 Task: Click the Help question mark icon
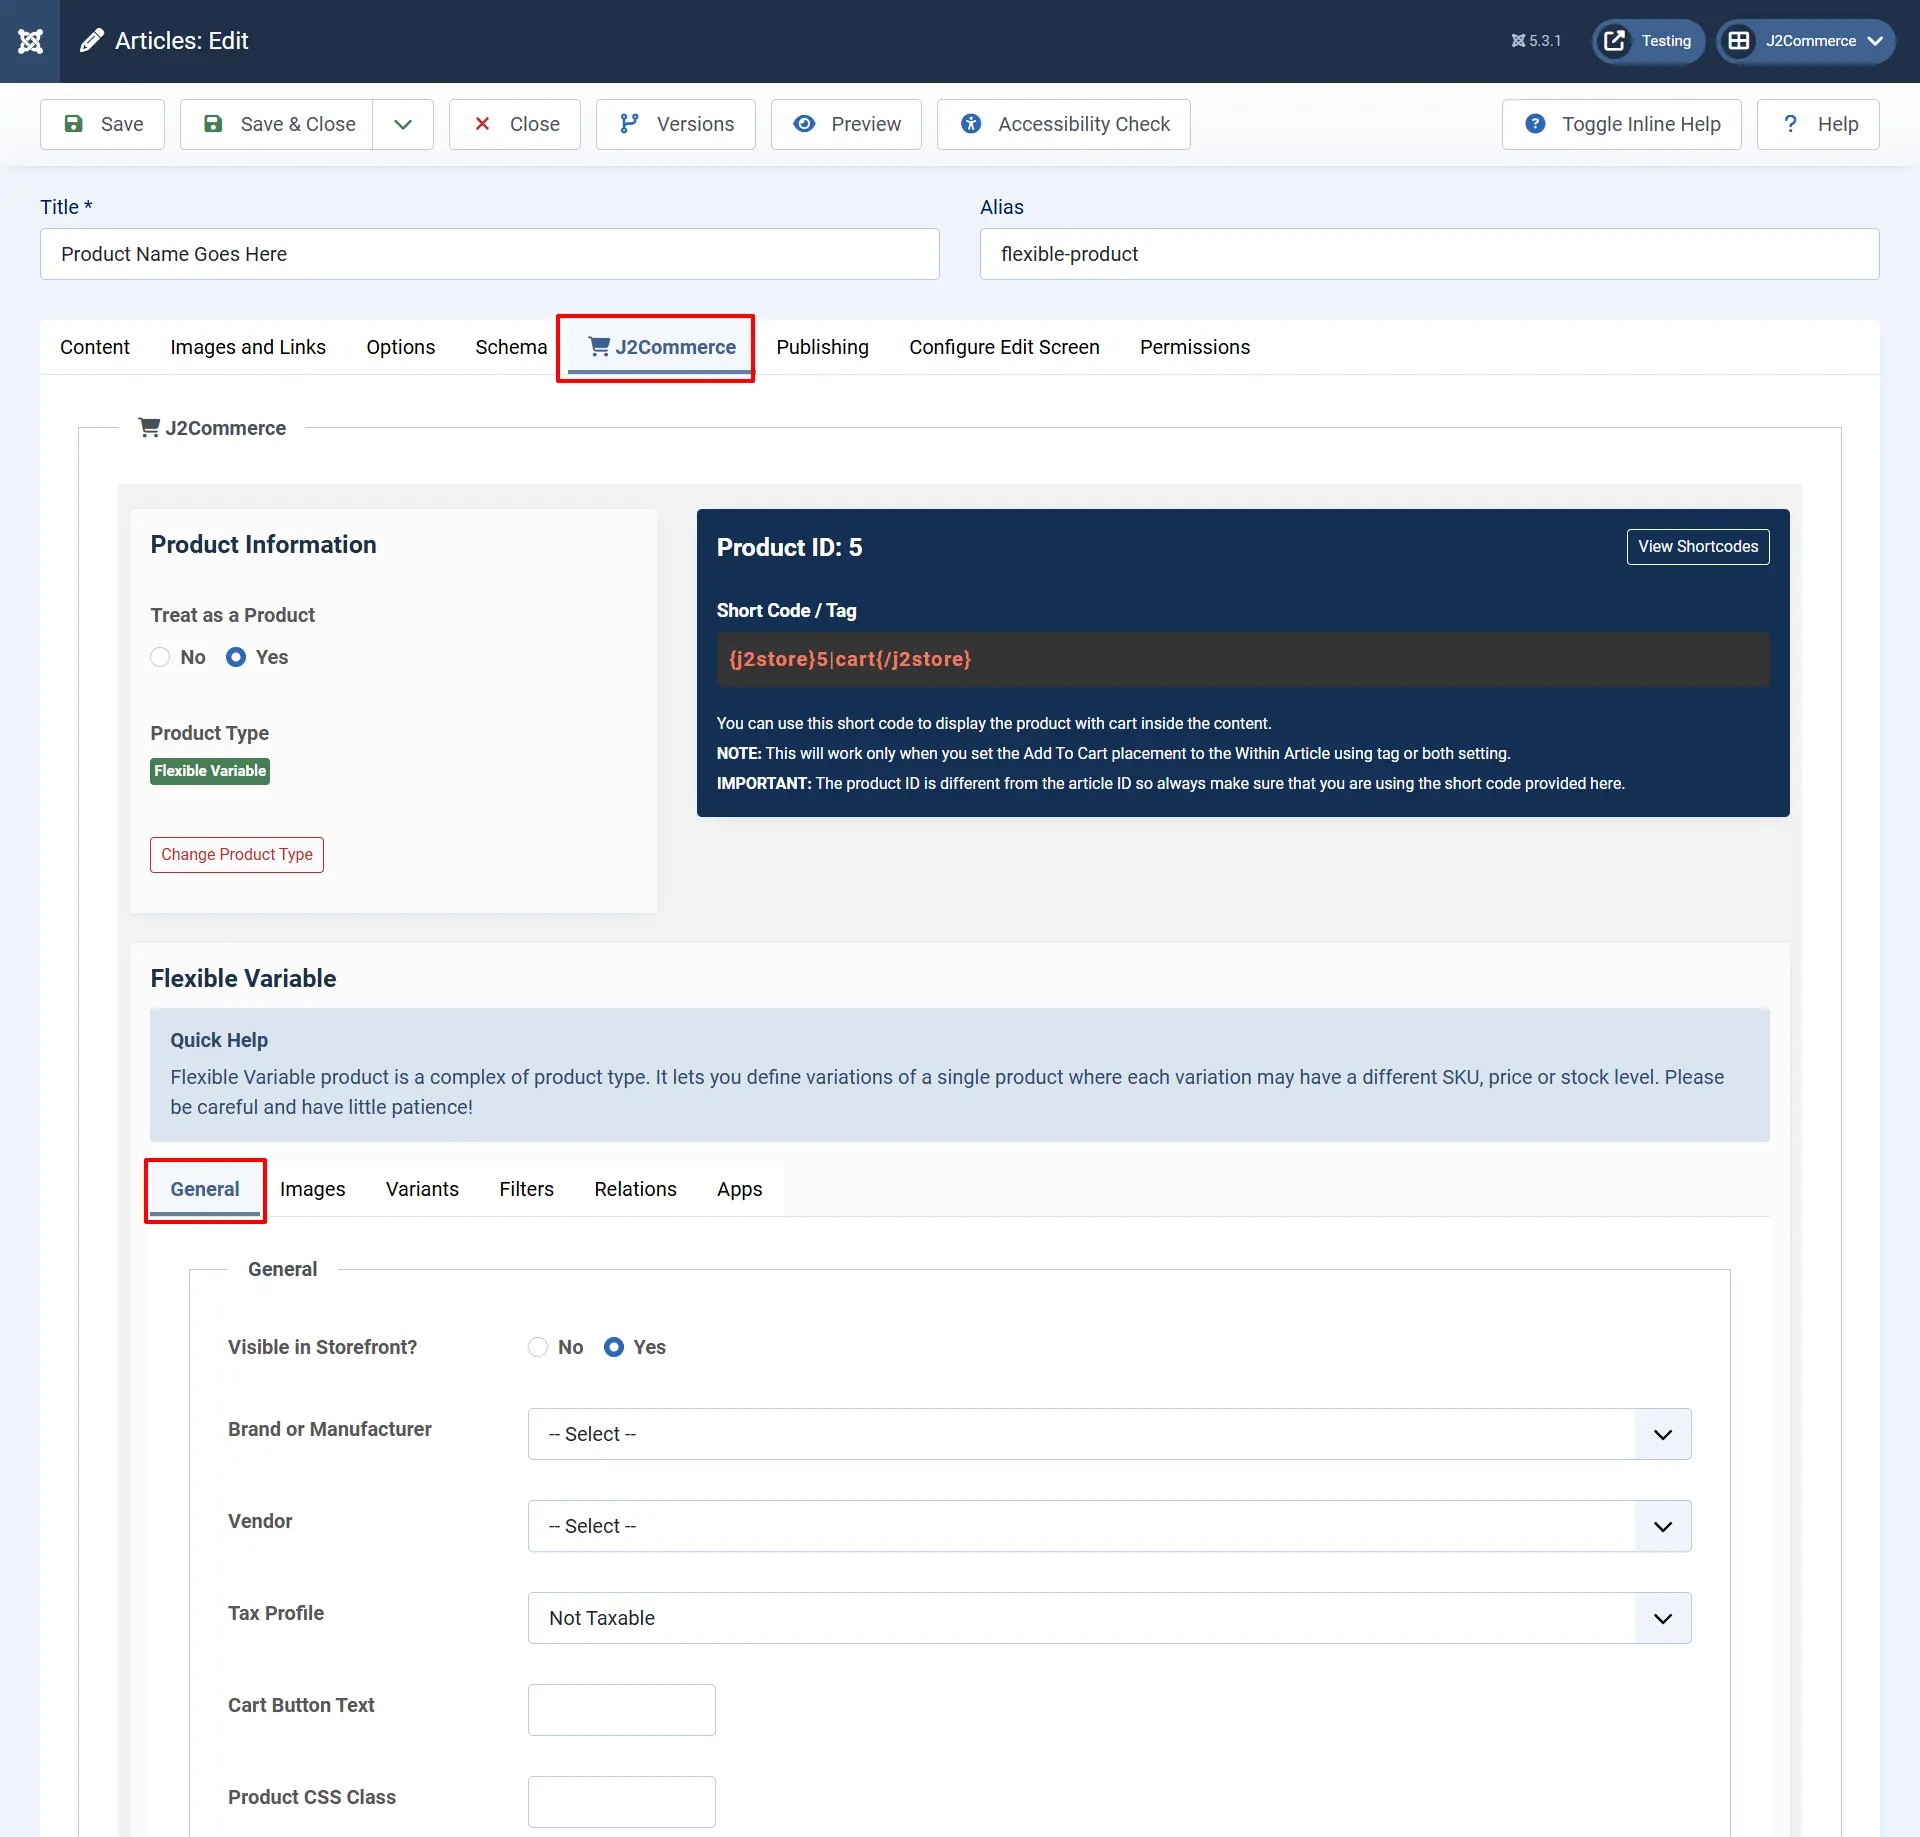coord(1790,124)
